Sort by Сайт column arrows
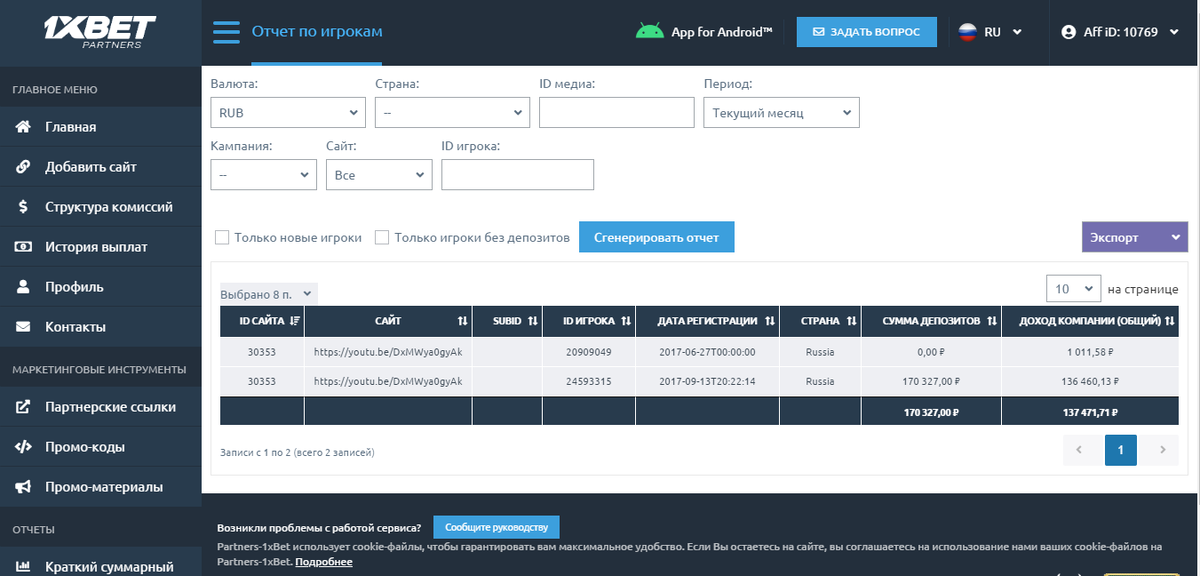 [462, 321]
